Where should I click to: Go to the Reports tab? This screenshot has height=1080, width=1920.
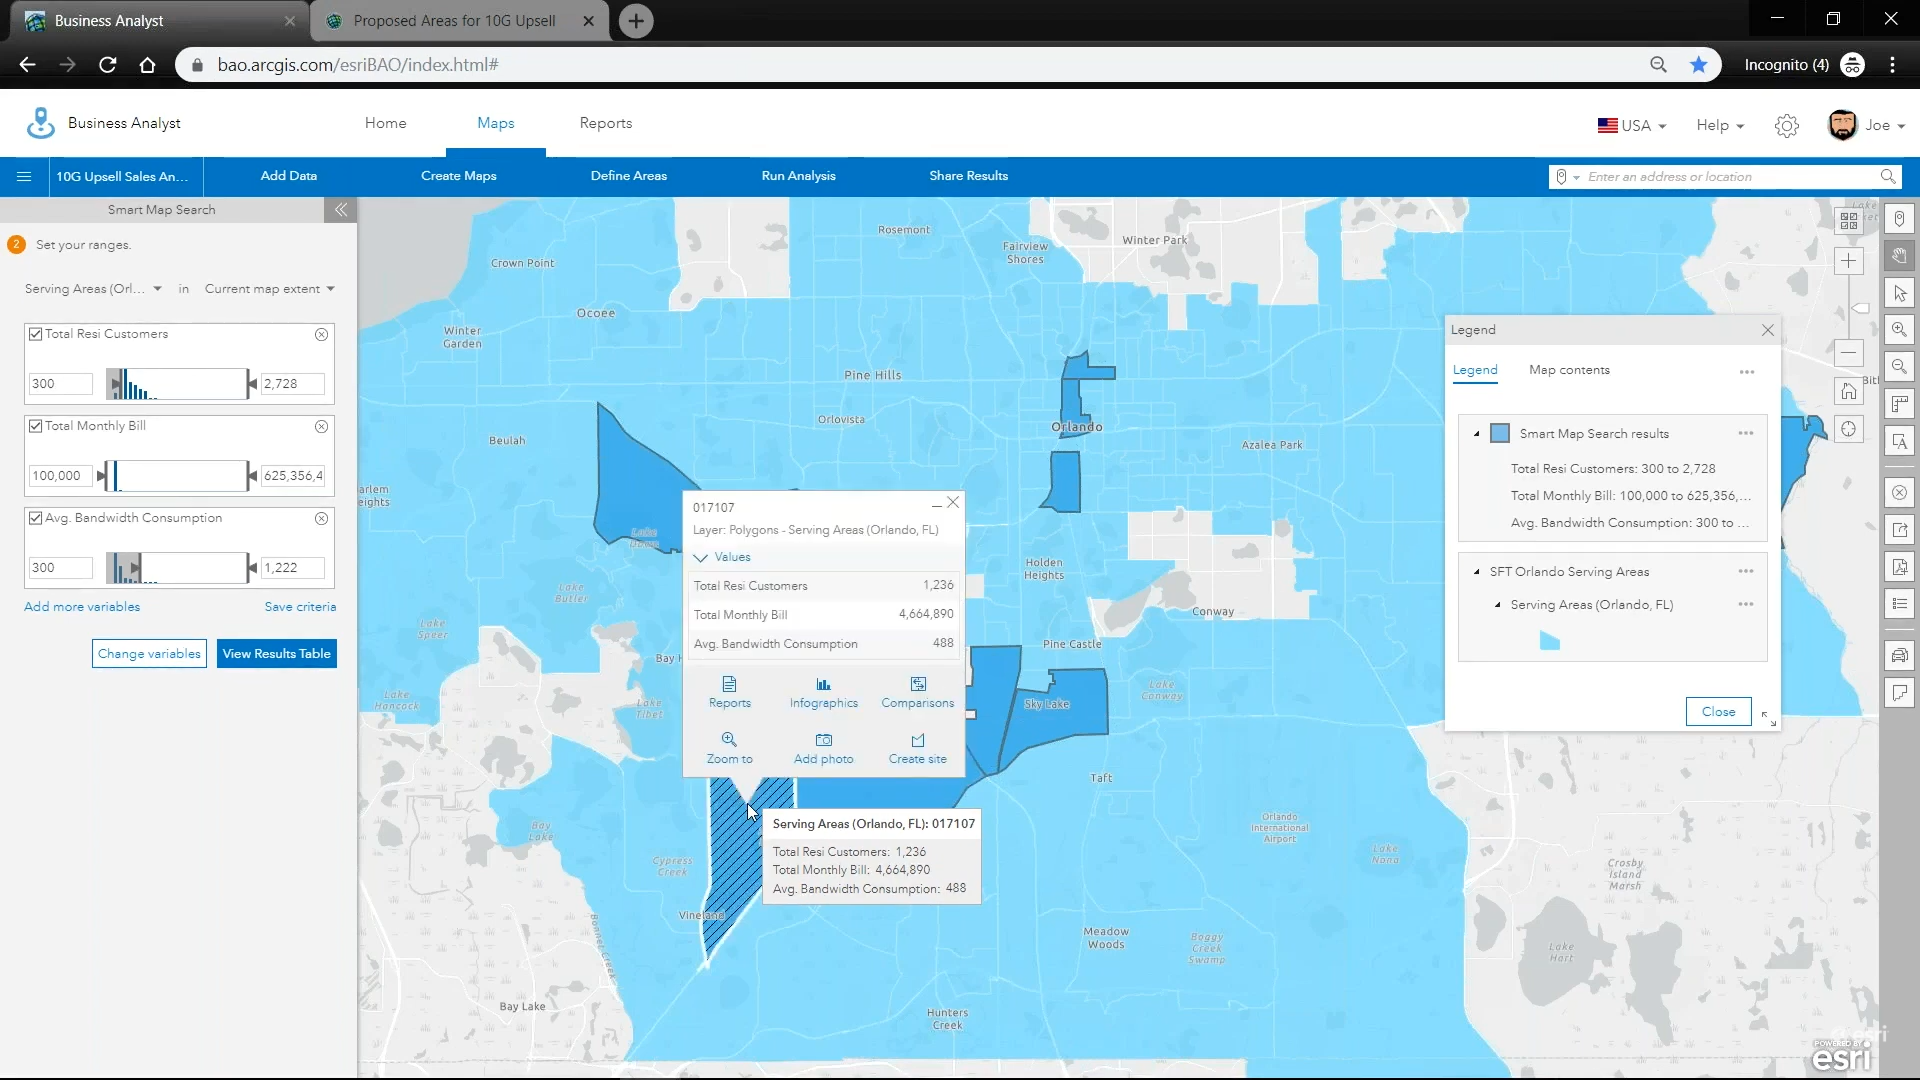pyautogui.click(x=605, y=123)
